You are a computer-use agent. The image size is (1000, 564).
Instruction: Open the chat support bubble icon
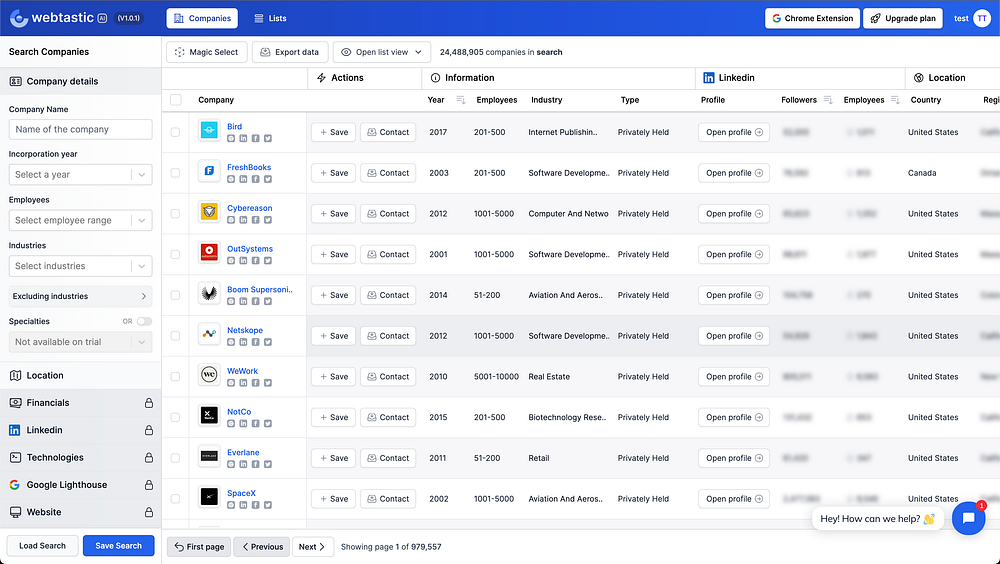(x=968, y=518)
